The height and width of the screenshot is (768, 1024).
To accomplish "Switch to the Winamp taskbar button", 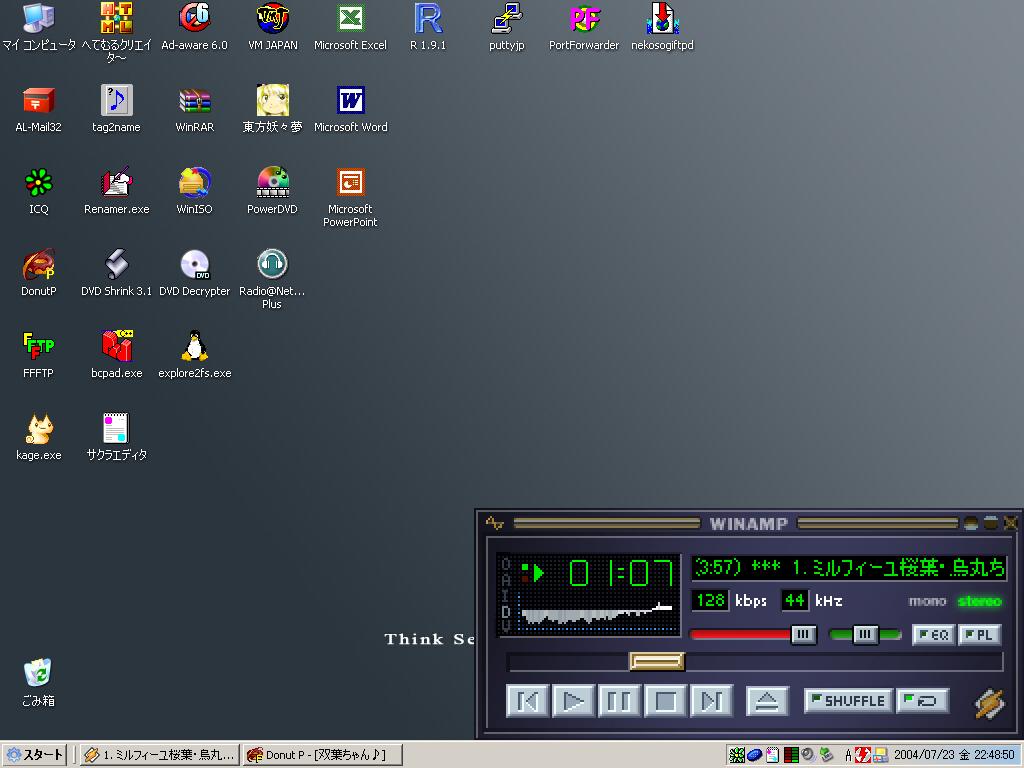I will point(160,755).
